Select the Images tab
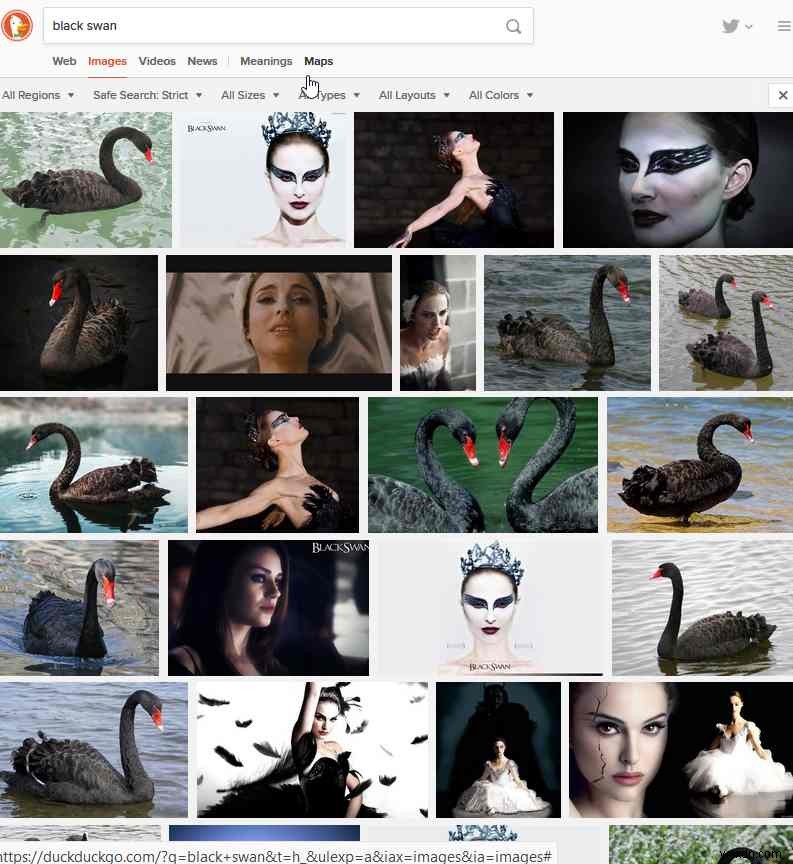 pos(107,61)
